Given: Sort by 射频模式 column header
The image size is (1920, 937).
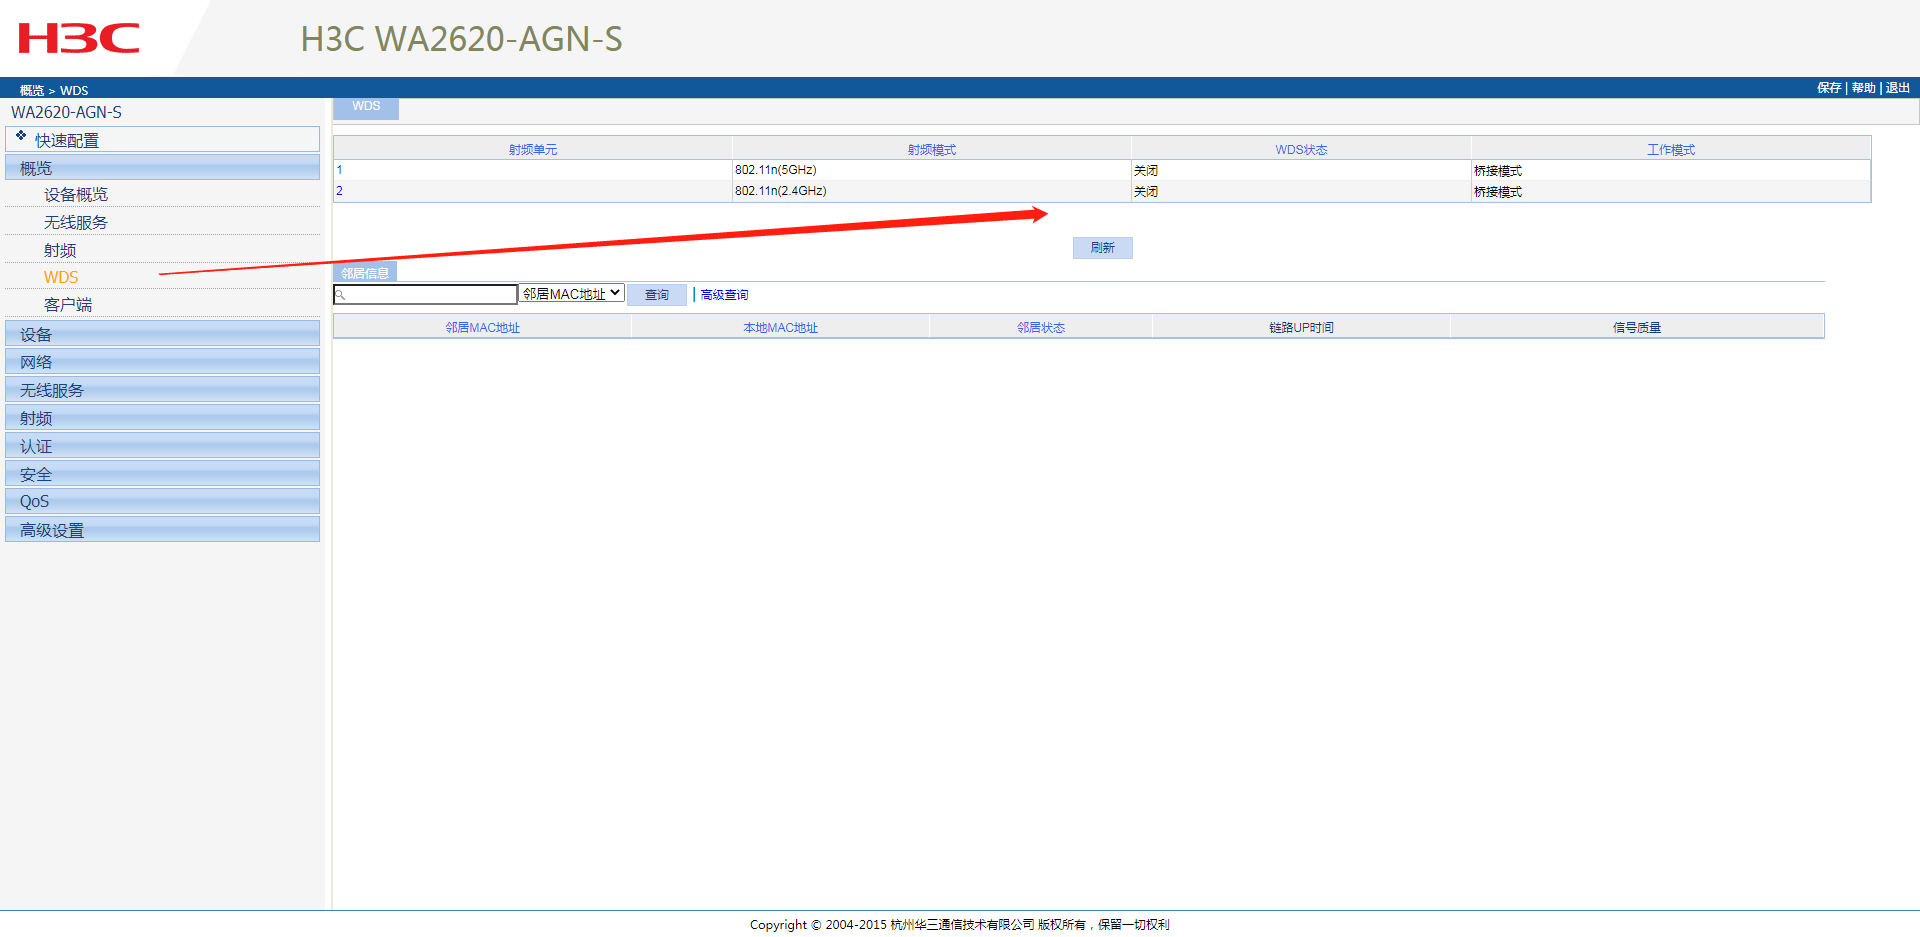Looking at the screenshot, I should click(x=932, y=150).
